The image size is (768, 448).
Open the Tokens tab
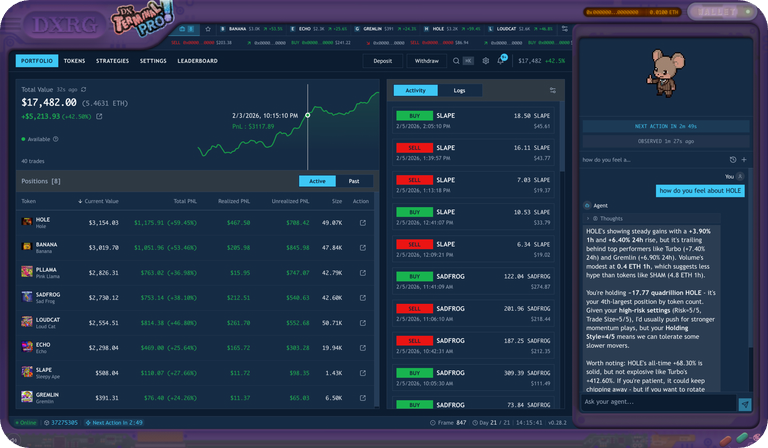click(74, 61)
